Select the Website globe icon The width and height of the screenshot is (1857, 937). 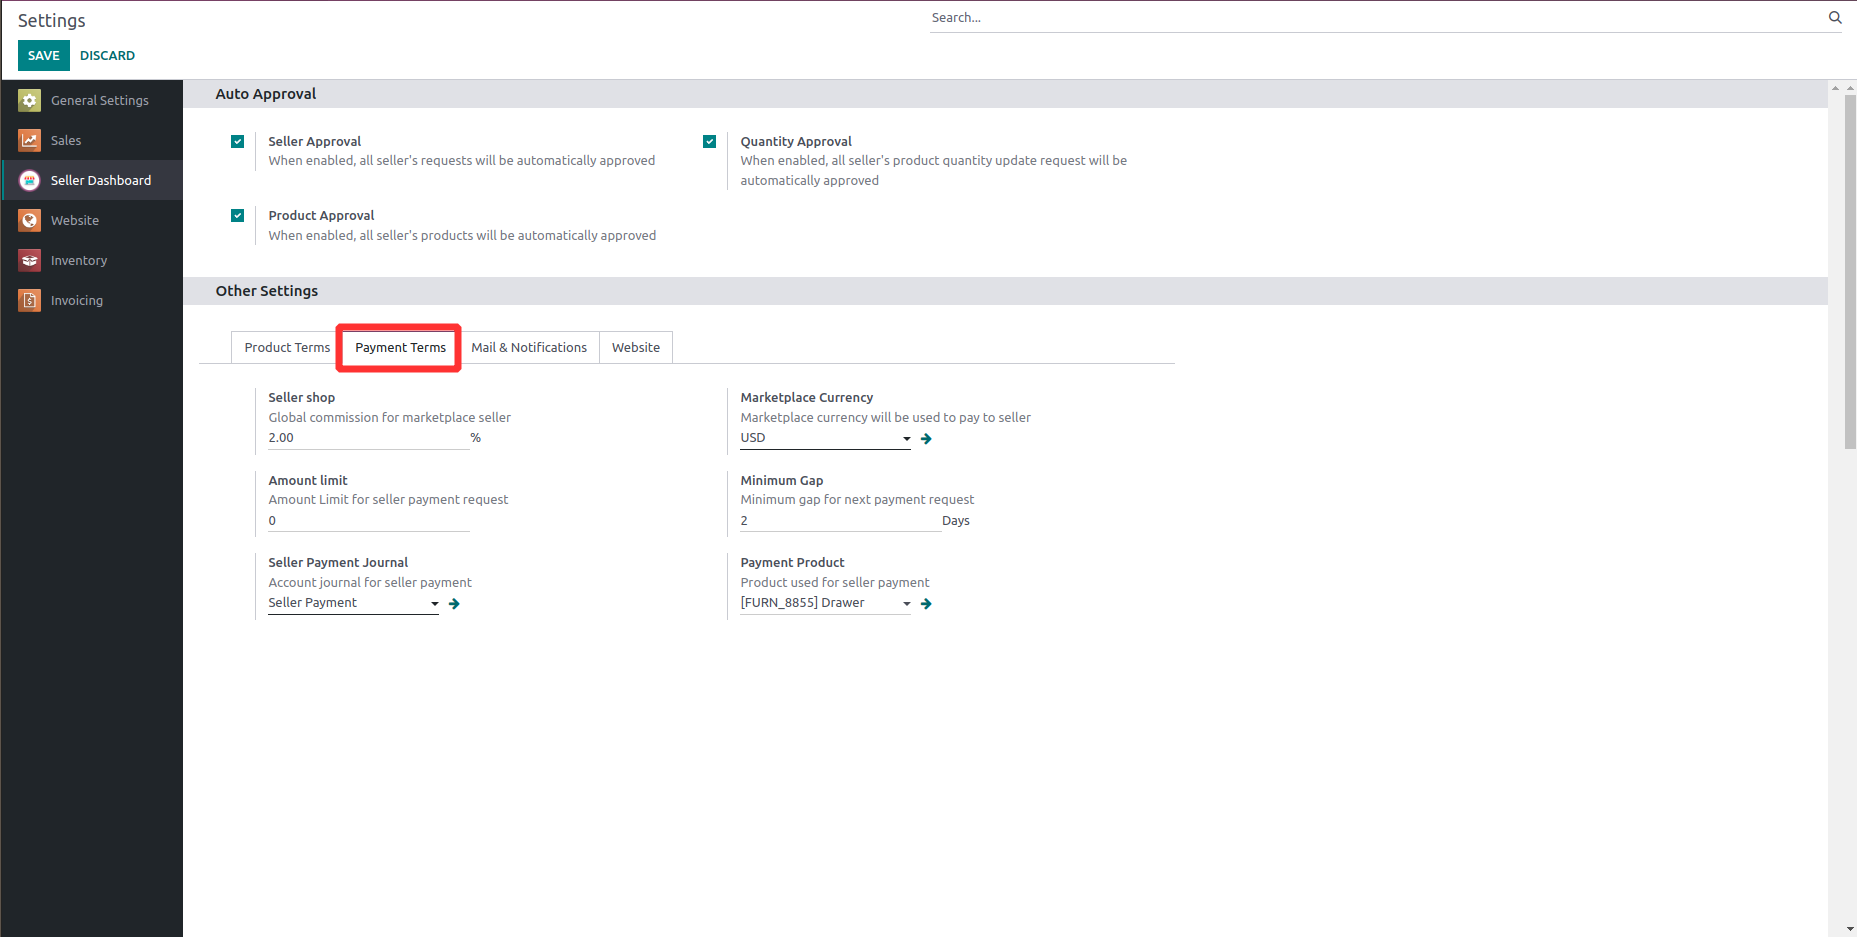point(30,220)
